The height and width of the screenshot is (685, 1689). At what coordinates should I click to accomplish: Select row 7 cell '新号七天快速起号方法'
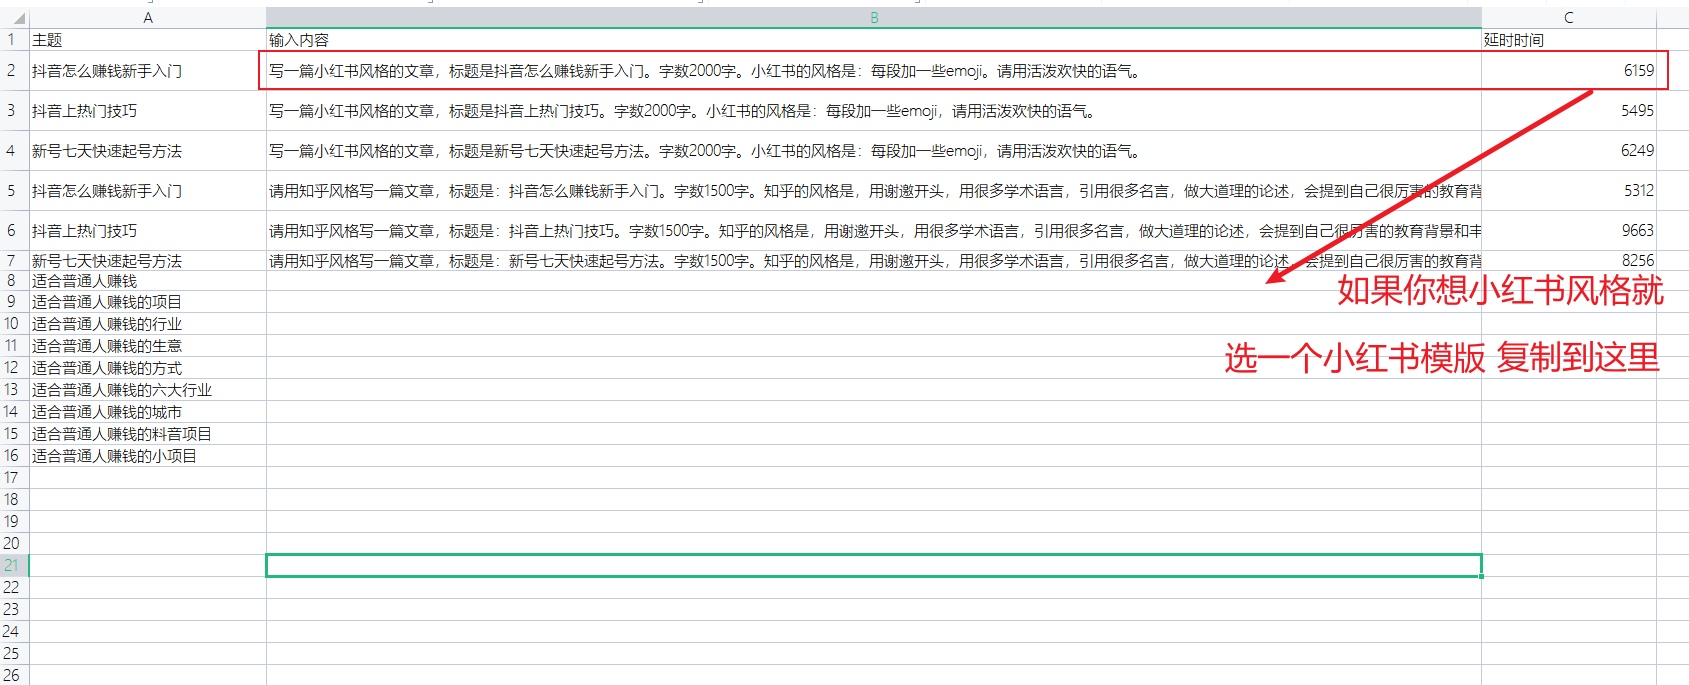[148, 261]
